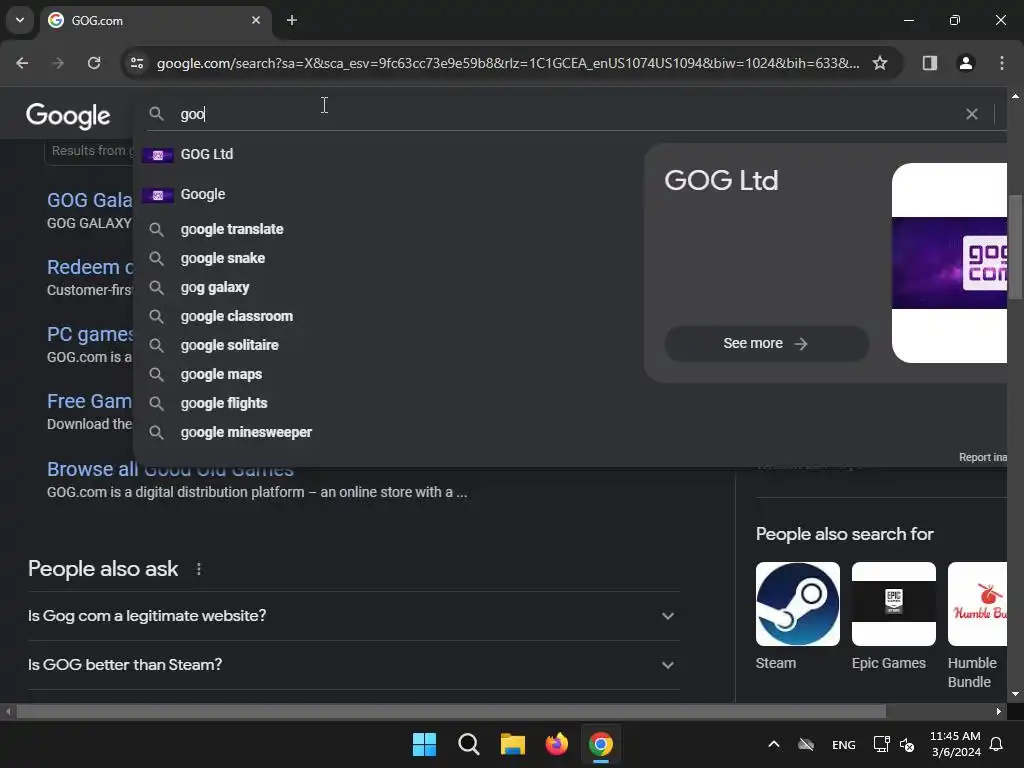Image resolution: width=1024 pixels, height=768 pixels.
Task: Open notification bell in tray
Action: (997, 744)
